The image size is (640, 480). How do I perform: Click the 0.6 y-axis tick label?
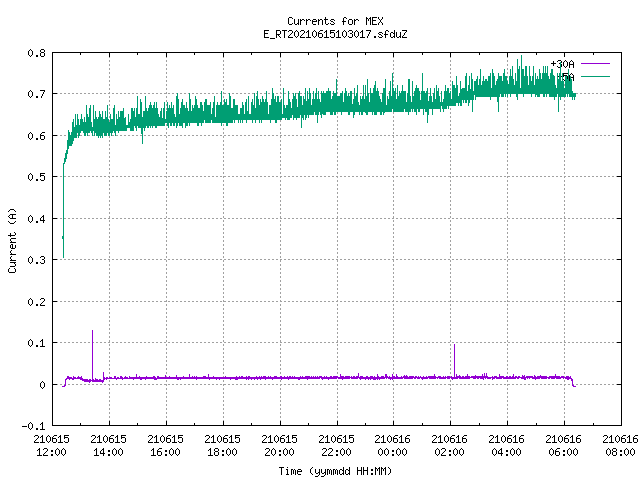pos(36,136)
